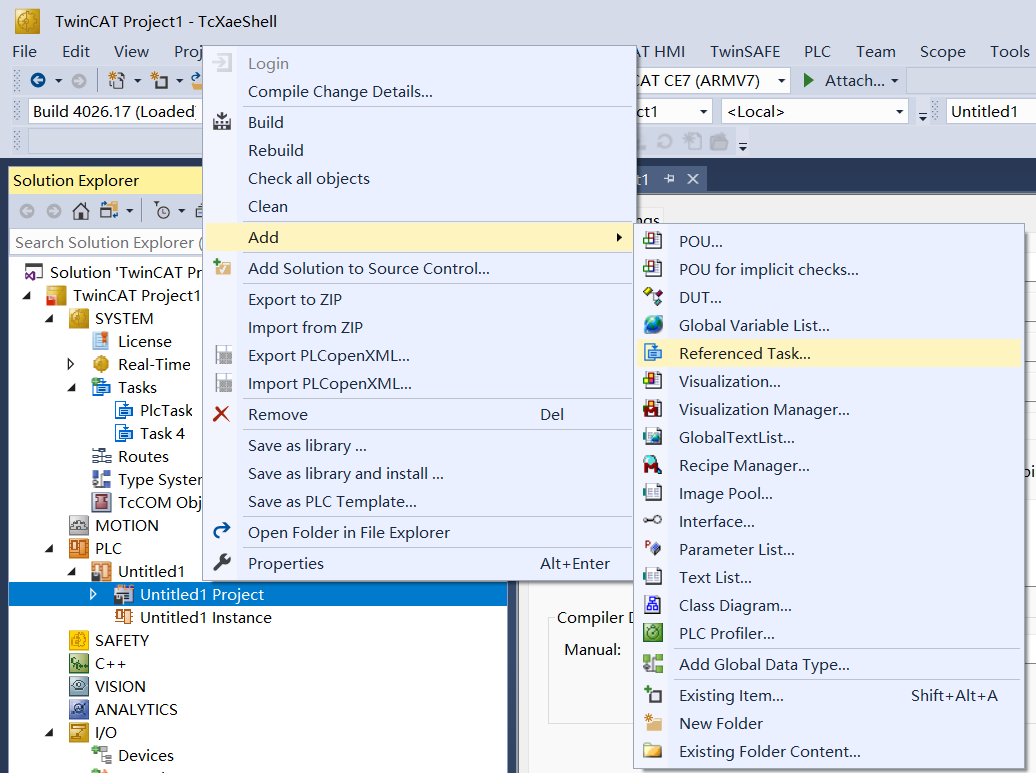Open the File menu
This screenshot has height=773, width=1036.
click(24, 52)
